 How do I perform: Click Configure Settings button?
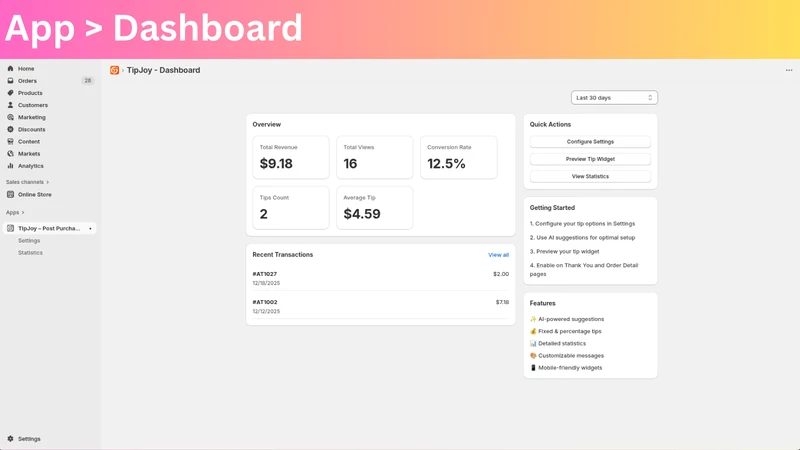590,142
